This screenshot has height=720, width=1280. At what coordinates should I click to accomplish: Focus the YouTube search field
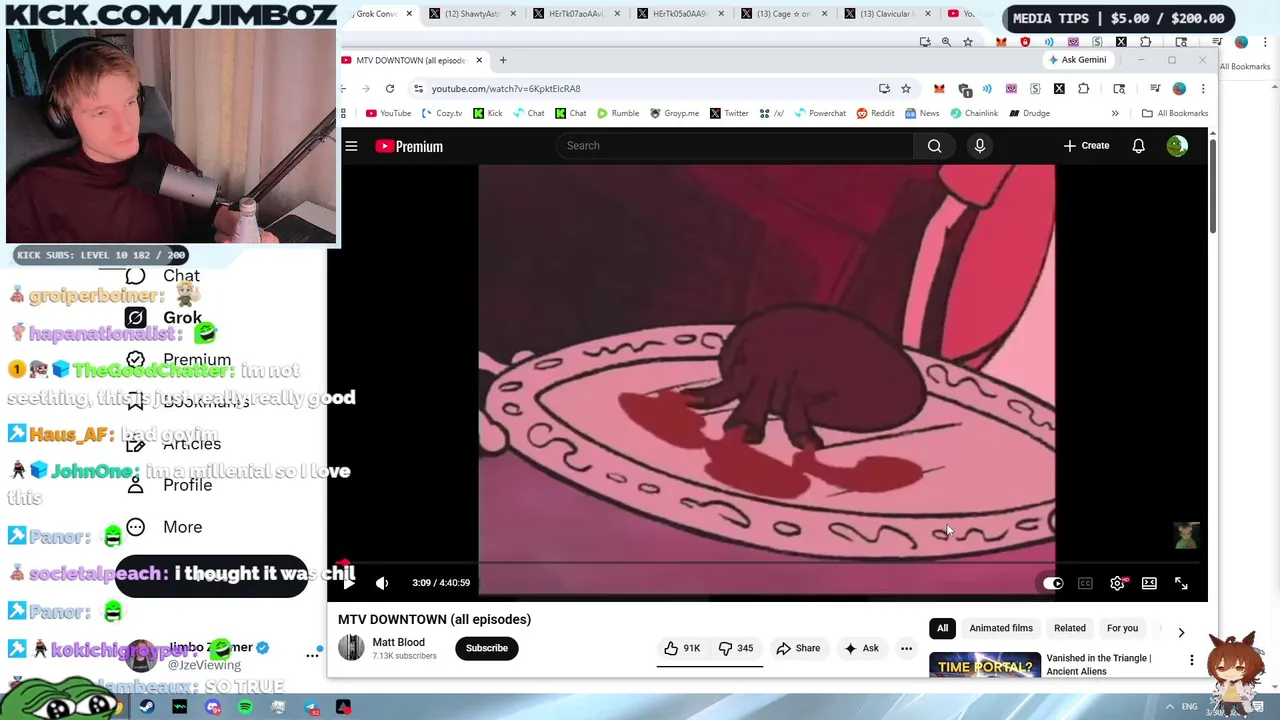tap(735, 146)
